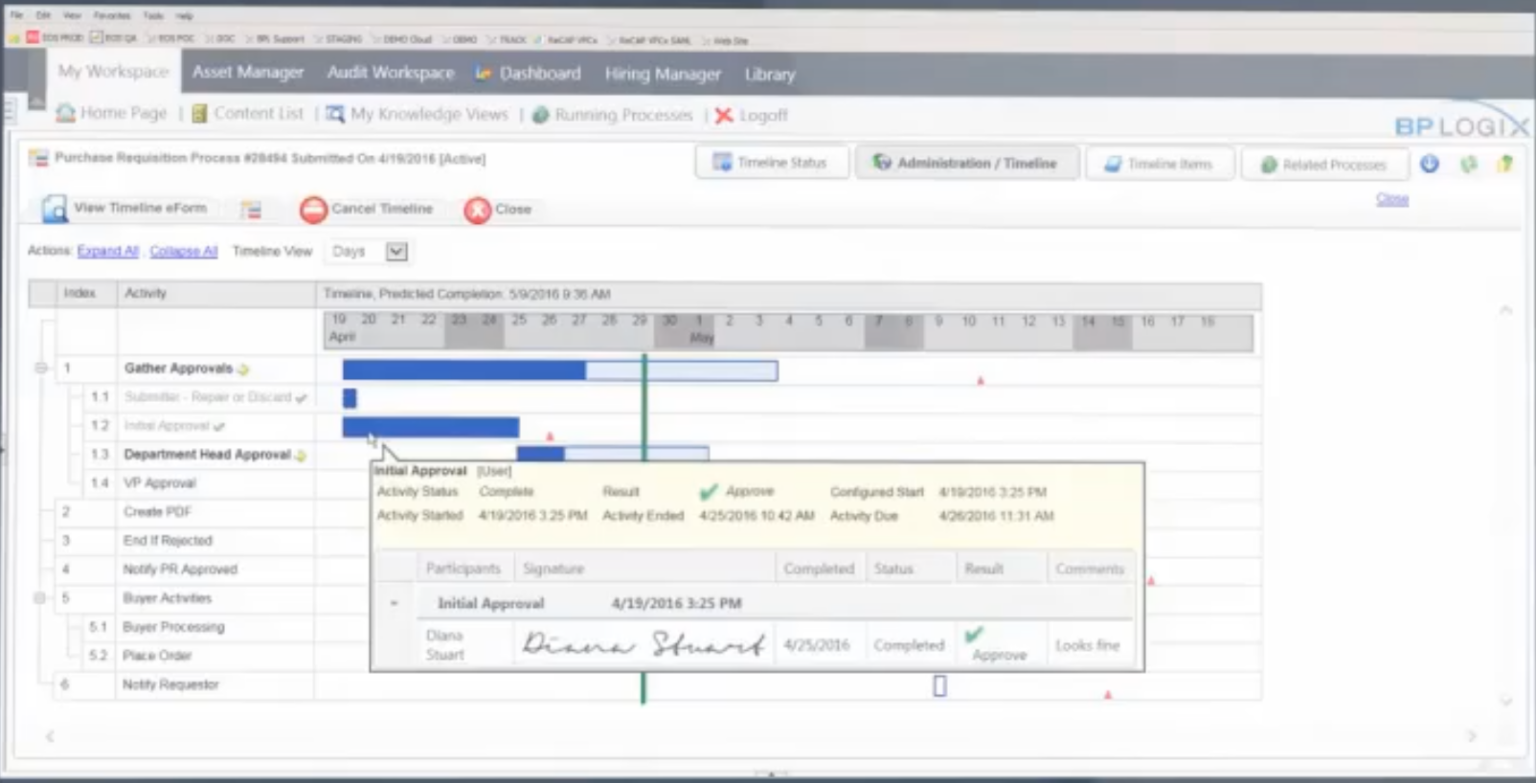Click the green refresh icon in the top right
The width and height of the screenshot is (1536, 783).
[x=1469, y=164]
